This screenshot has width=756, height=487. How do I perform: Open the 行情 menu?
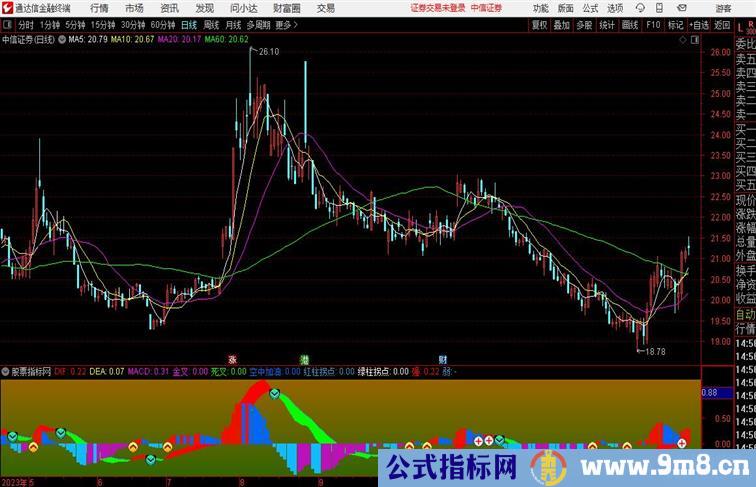click(99, 8)
